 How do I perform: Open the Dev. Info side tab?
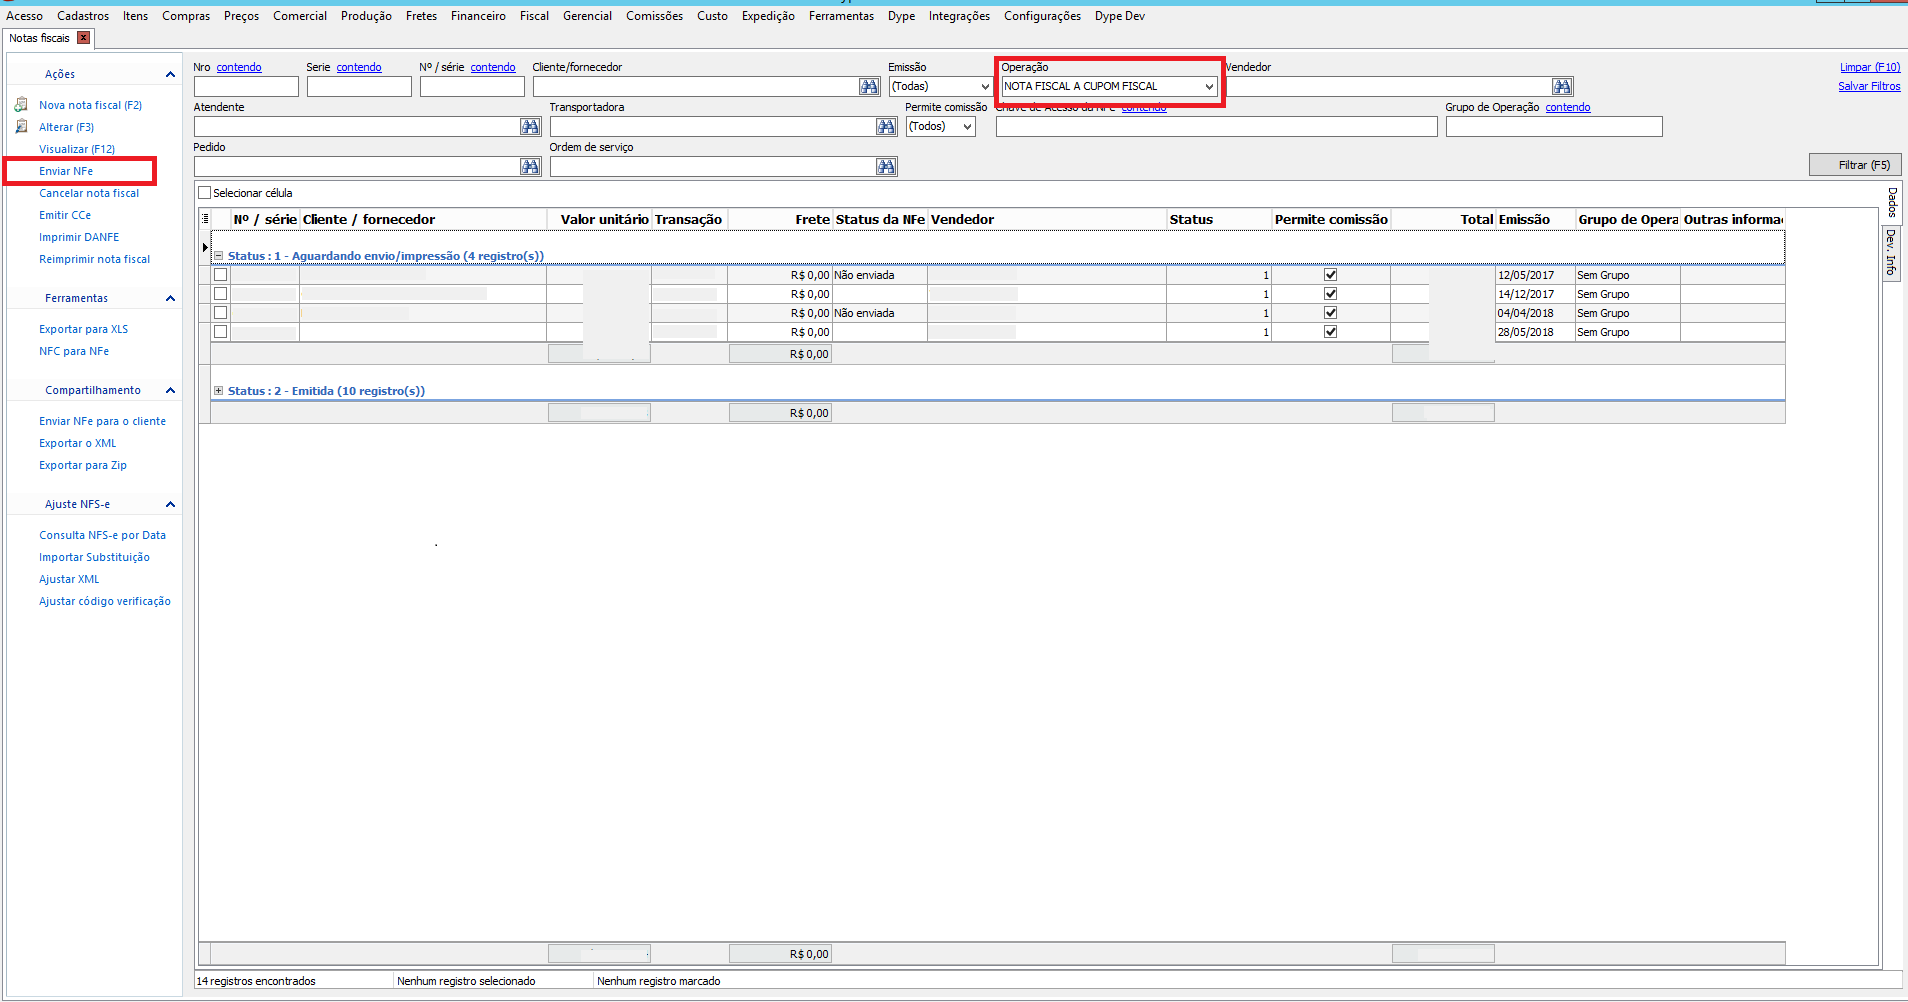(x=1891, y=252)
